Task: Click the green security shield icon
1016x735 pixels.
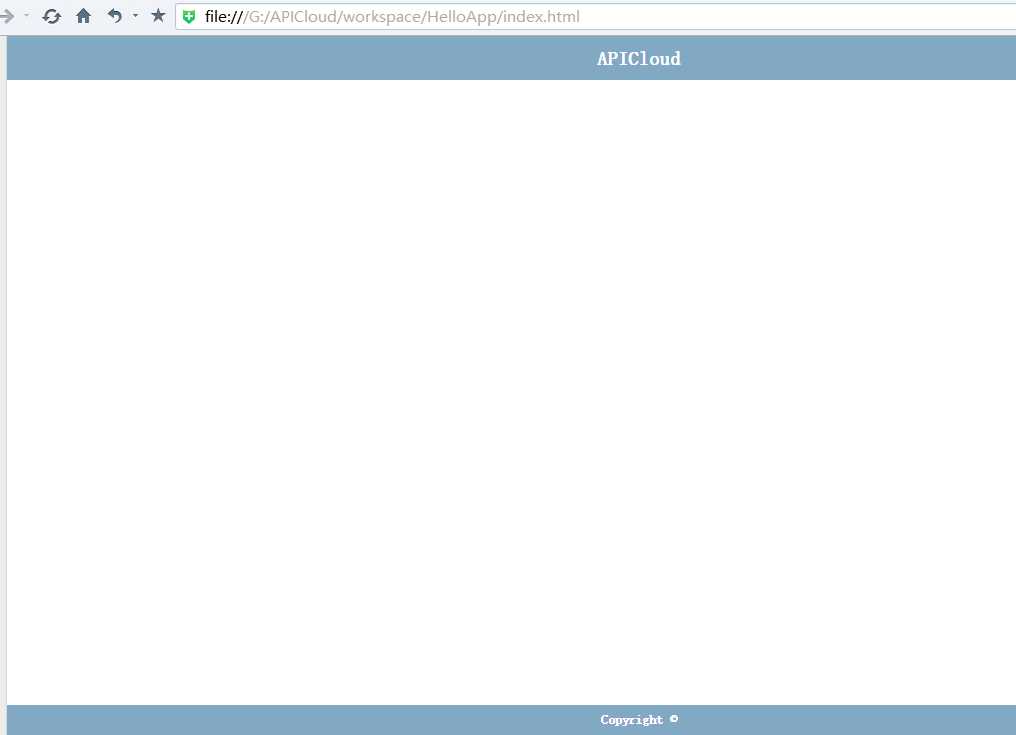Action: pos(189,17)
